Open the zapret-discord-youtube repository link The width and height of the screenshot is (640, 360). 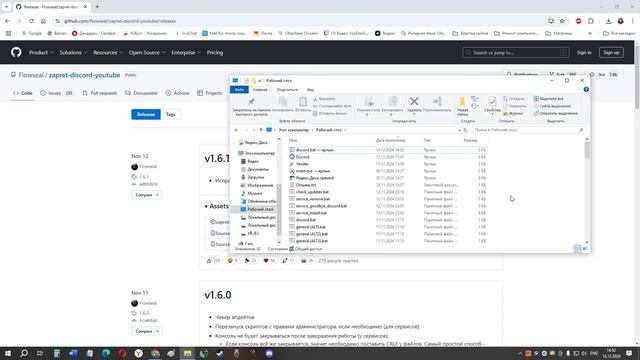[84, 75]
